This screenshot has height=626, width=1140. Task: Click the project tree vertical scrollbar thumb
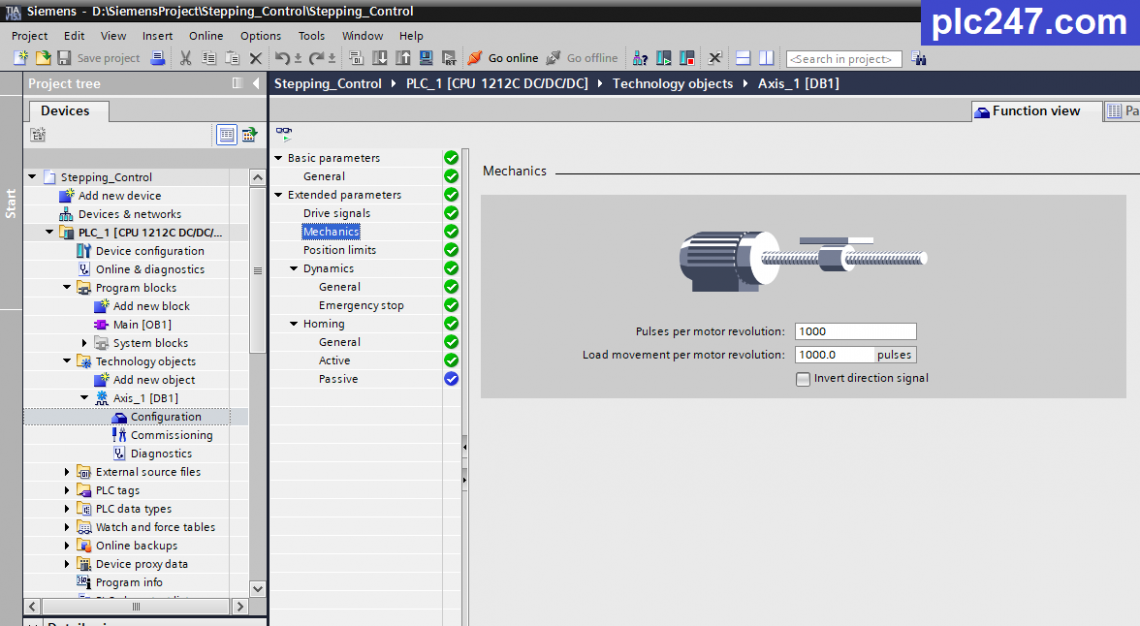pos(257,270)
